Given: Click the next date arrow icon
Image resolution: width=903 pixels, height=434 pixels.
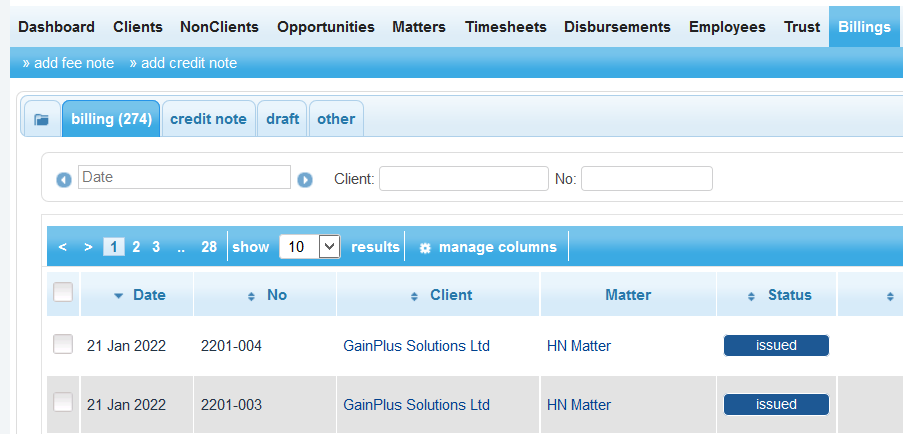Looking at the screenshot, I should (x=305, y=180).
